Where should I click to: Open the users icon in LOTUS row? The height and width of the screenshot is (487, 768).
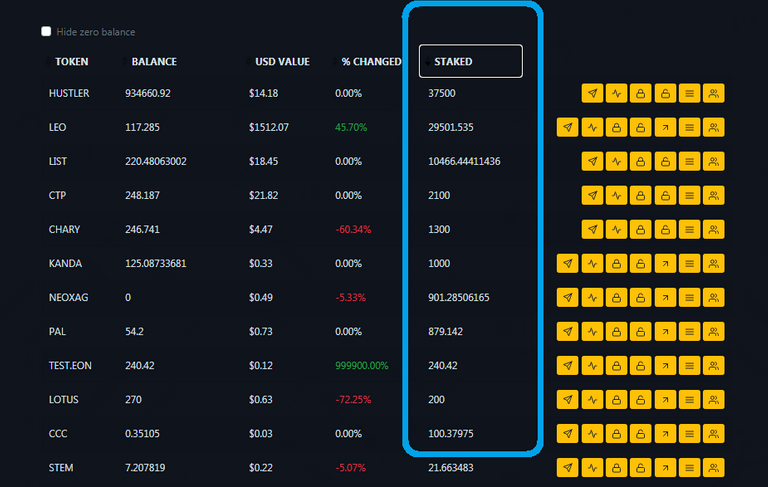tap(714, 400)
